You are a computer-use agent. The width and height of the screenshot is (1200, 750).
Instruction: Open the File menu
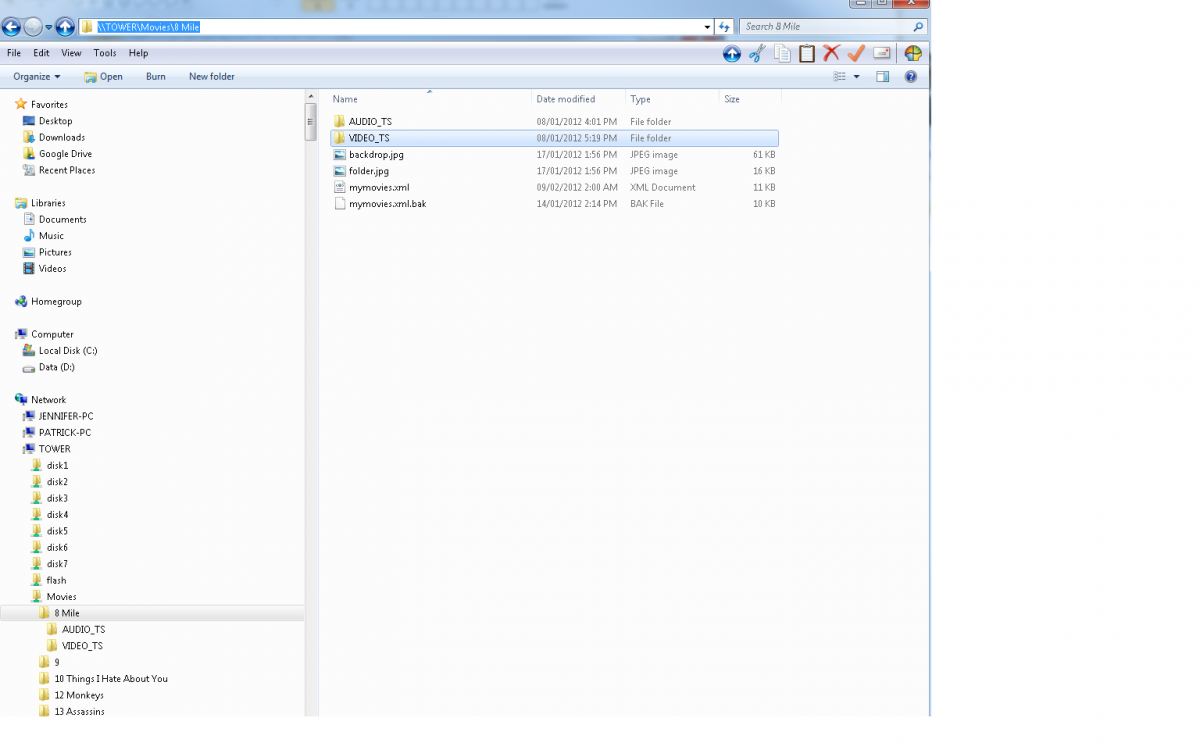(x=14, y=54)
